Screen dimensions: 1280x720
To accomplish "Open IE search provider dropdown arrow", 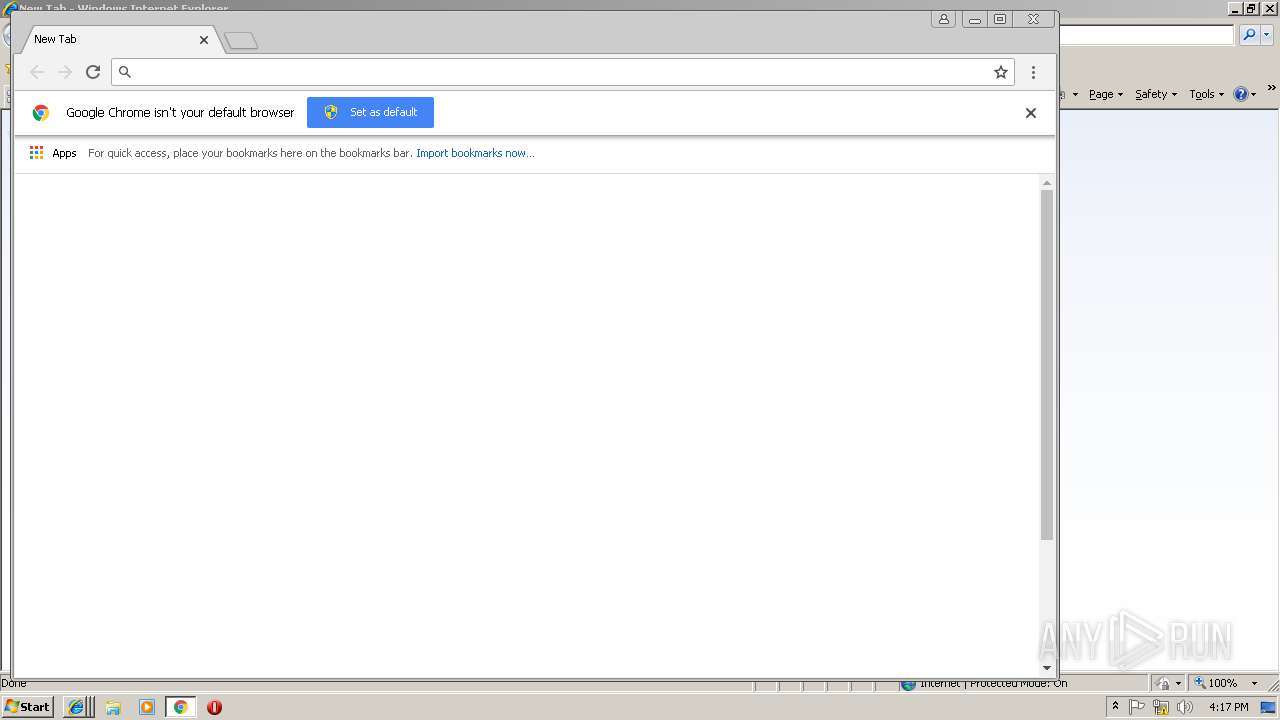I will click(1266, 35).
